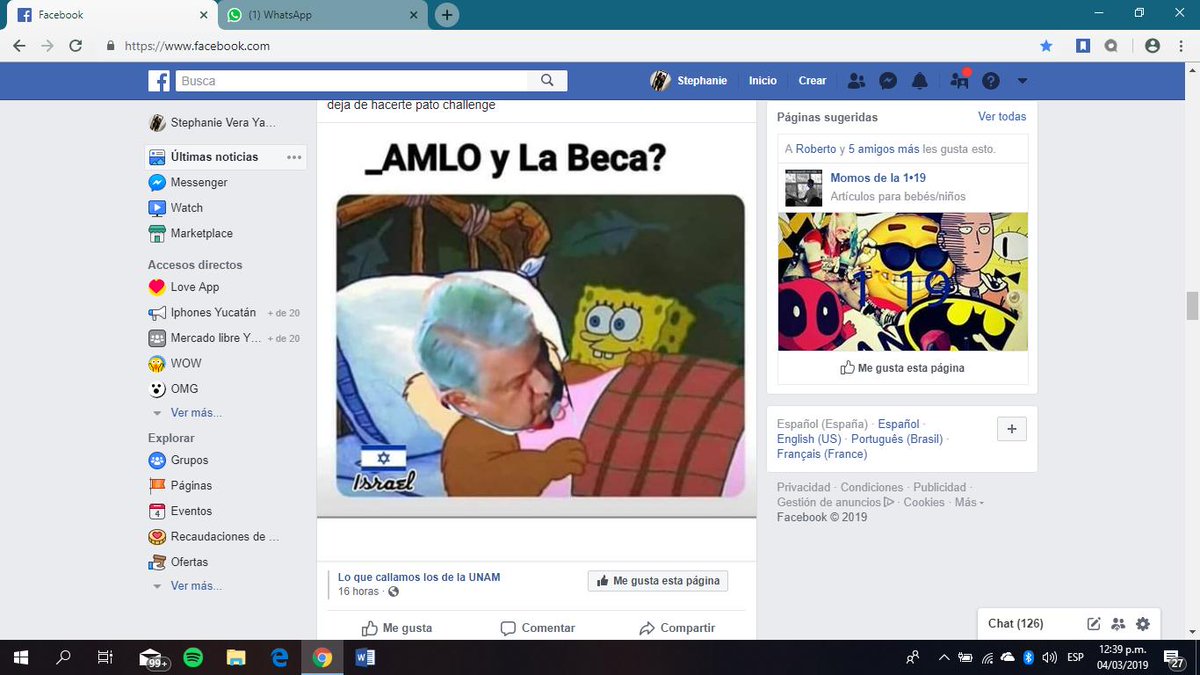
Task: Click Comentar on the post
Action: tap(537, 628)
